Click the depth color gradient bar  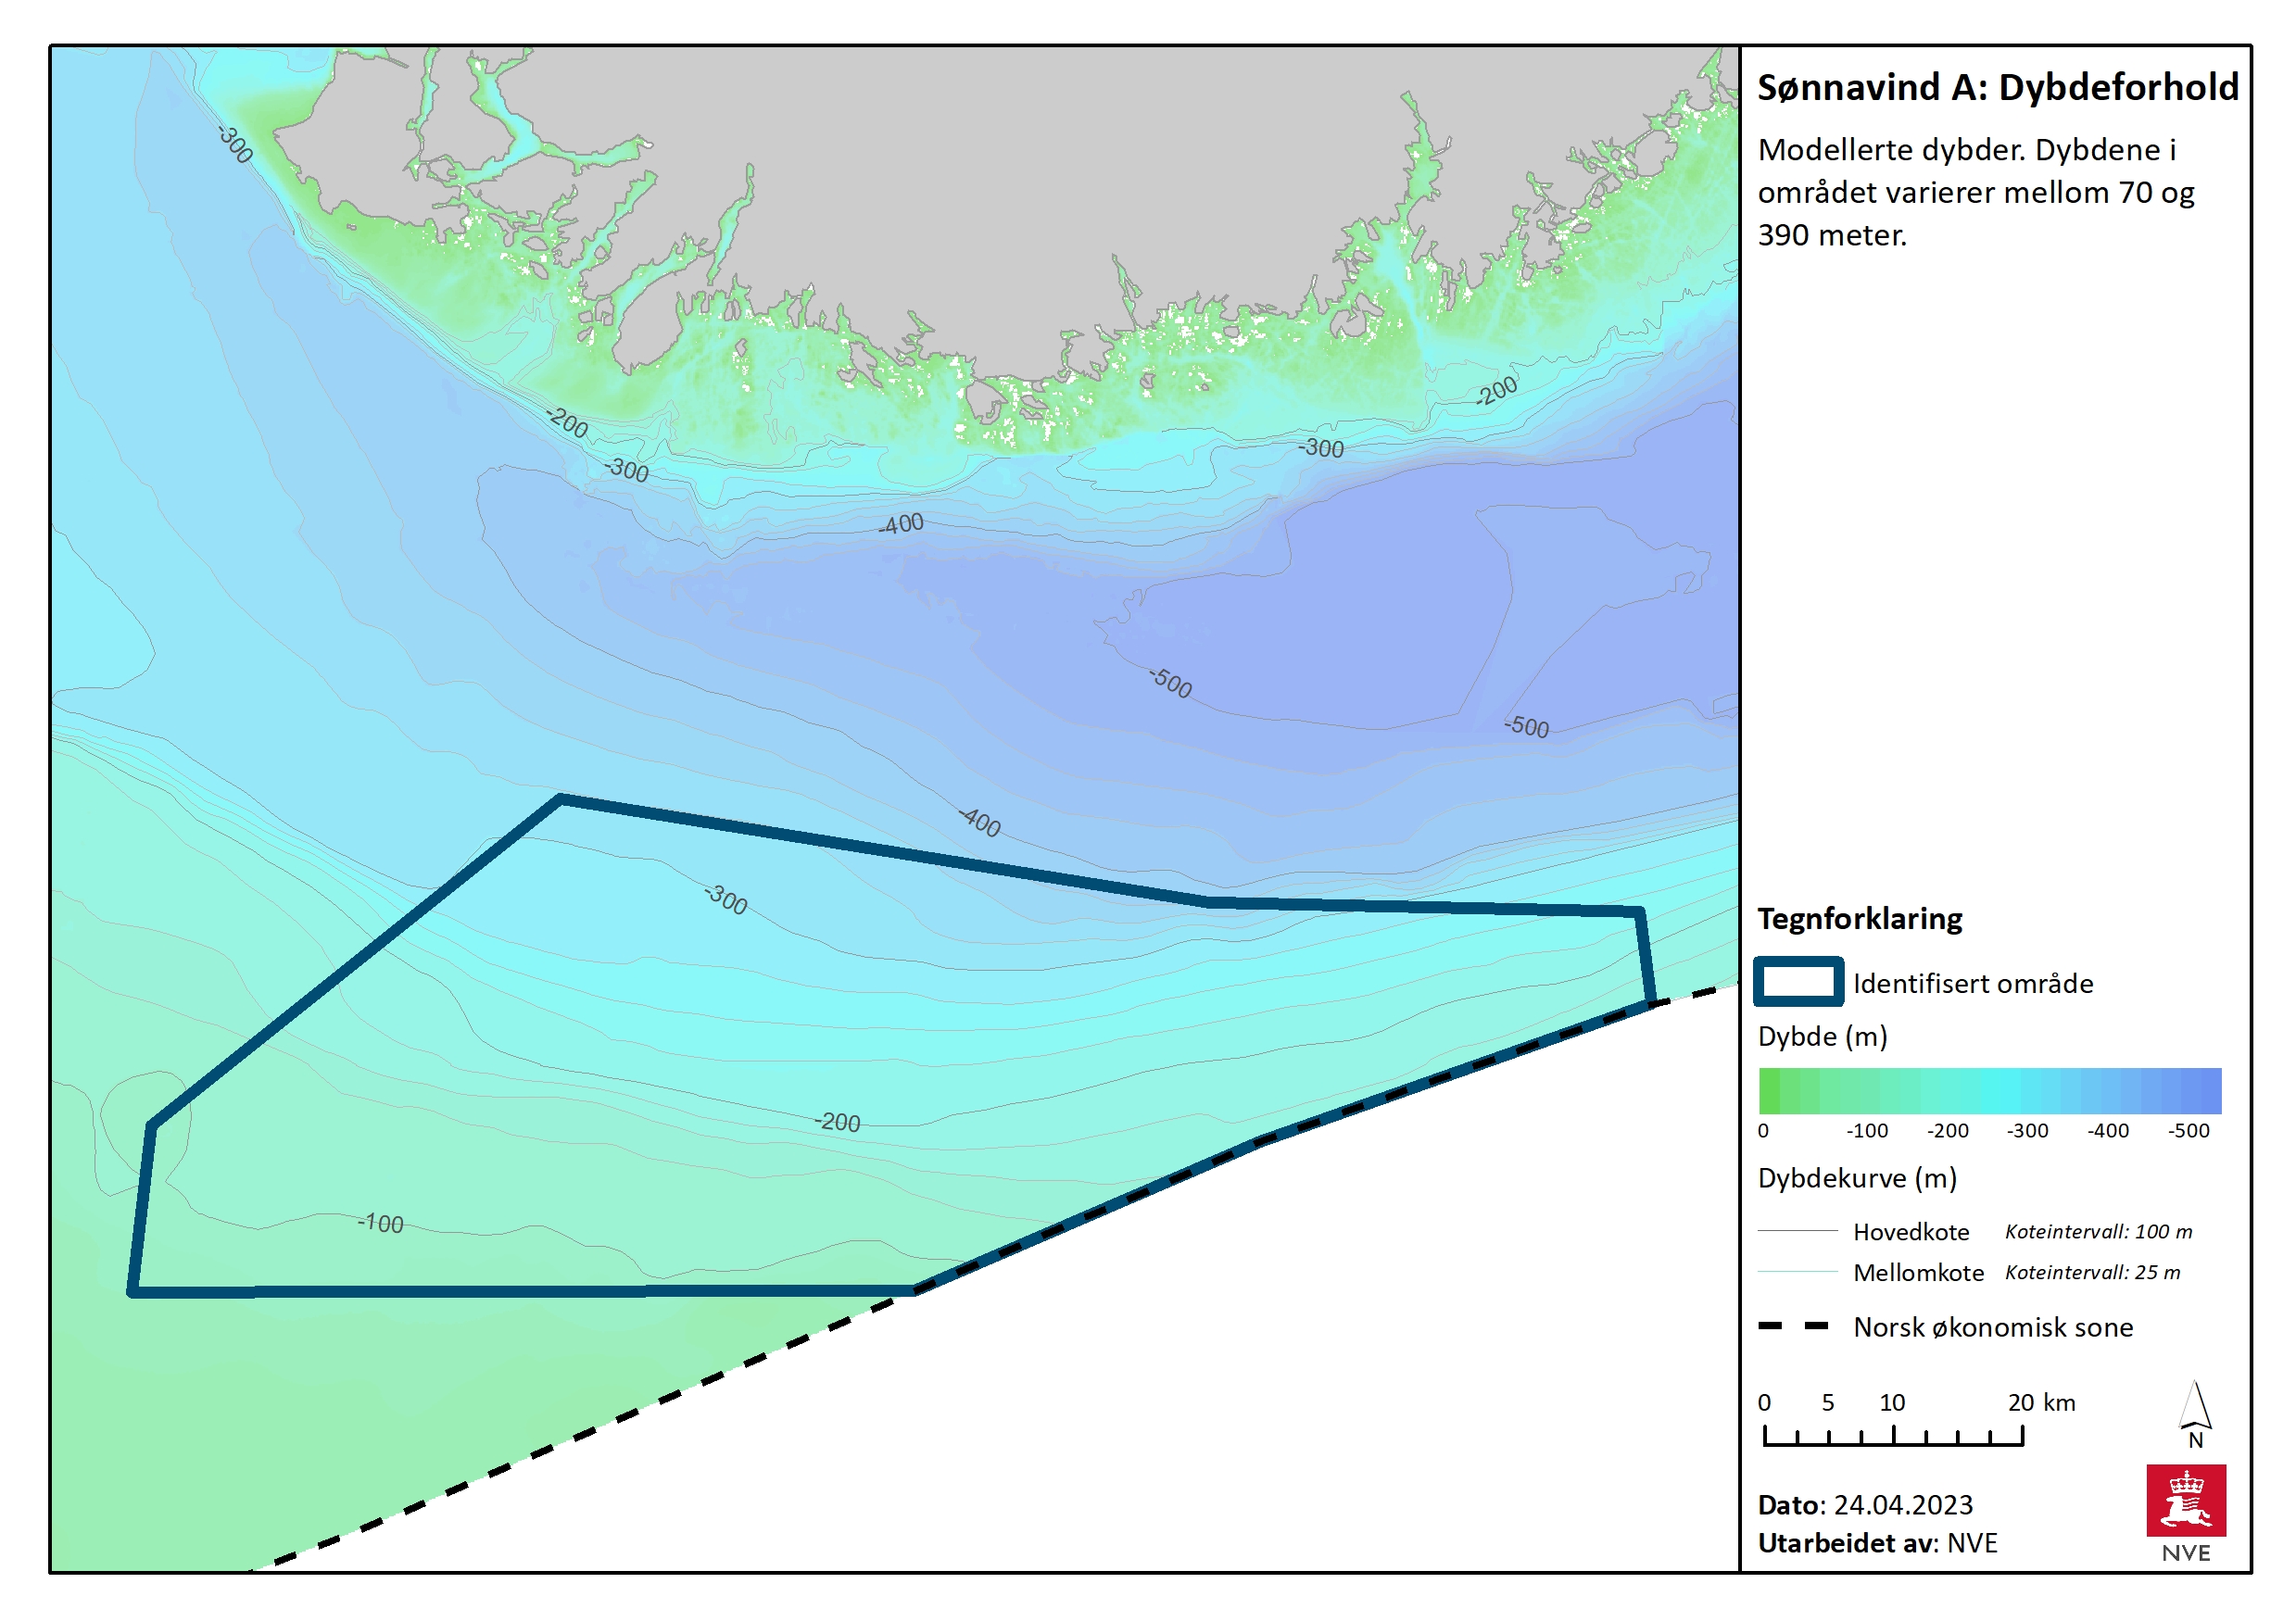point(1989,1091)
